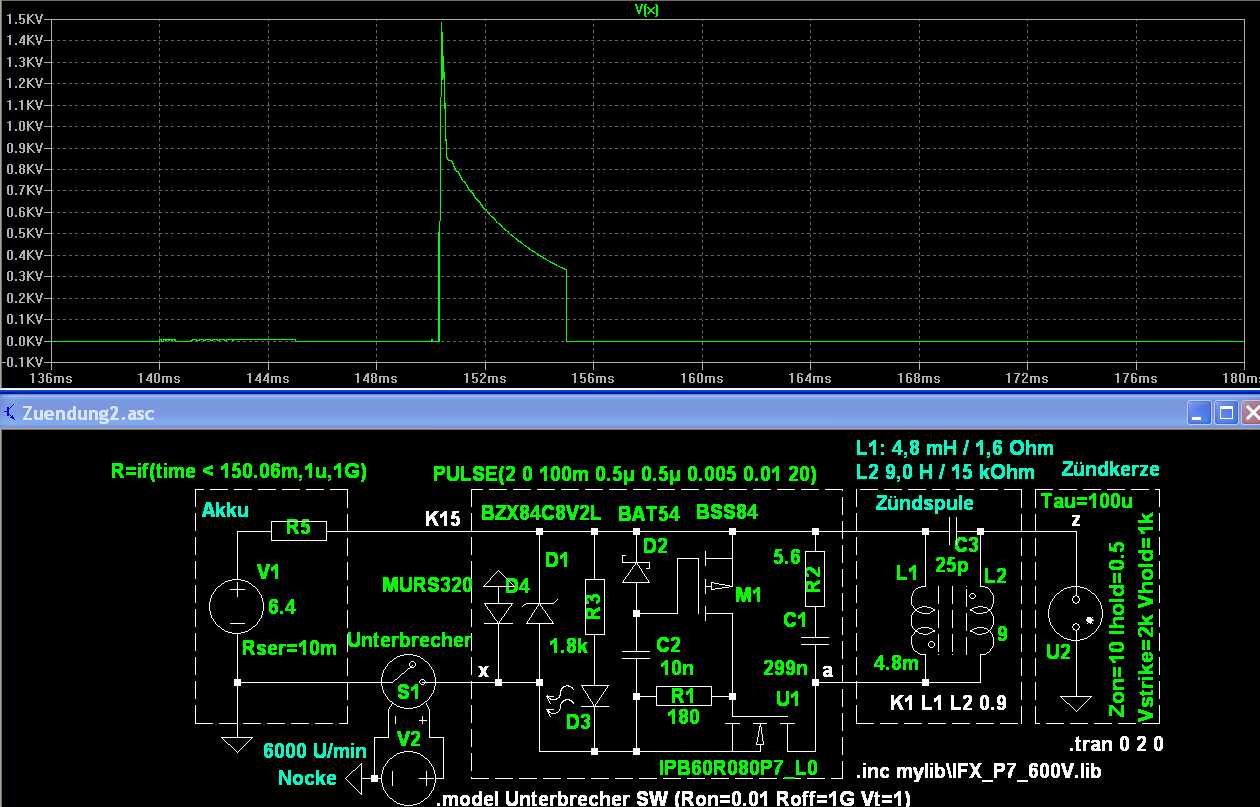The width and height of the screenshot is (1260, 807).
Task: Select the R1 180 ohm resistor
Action: (686, 695)
